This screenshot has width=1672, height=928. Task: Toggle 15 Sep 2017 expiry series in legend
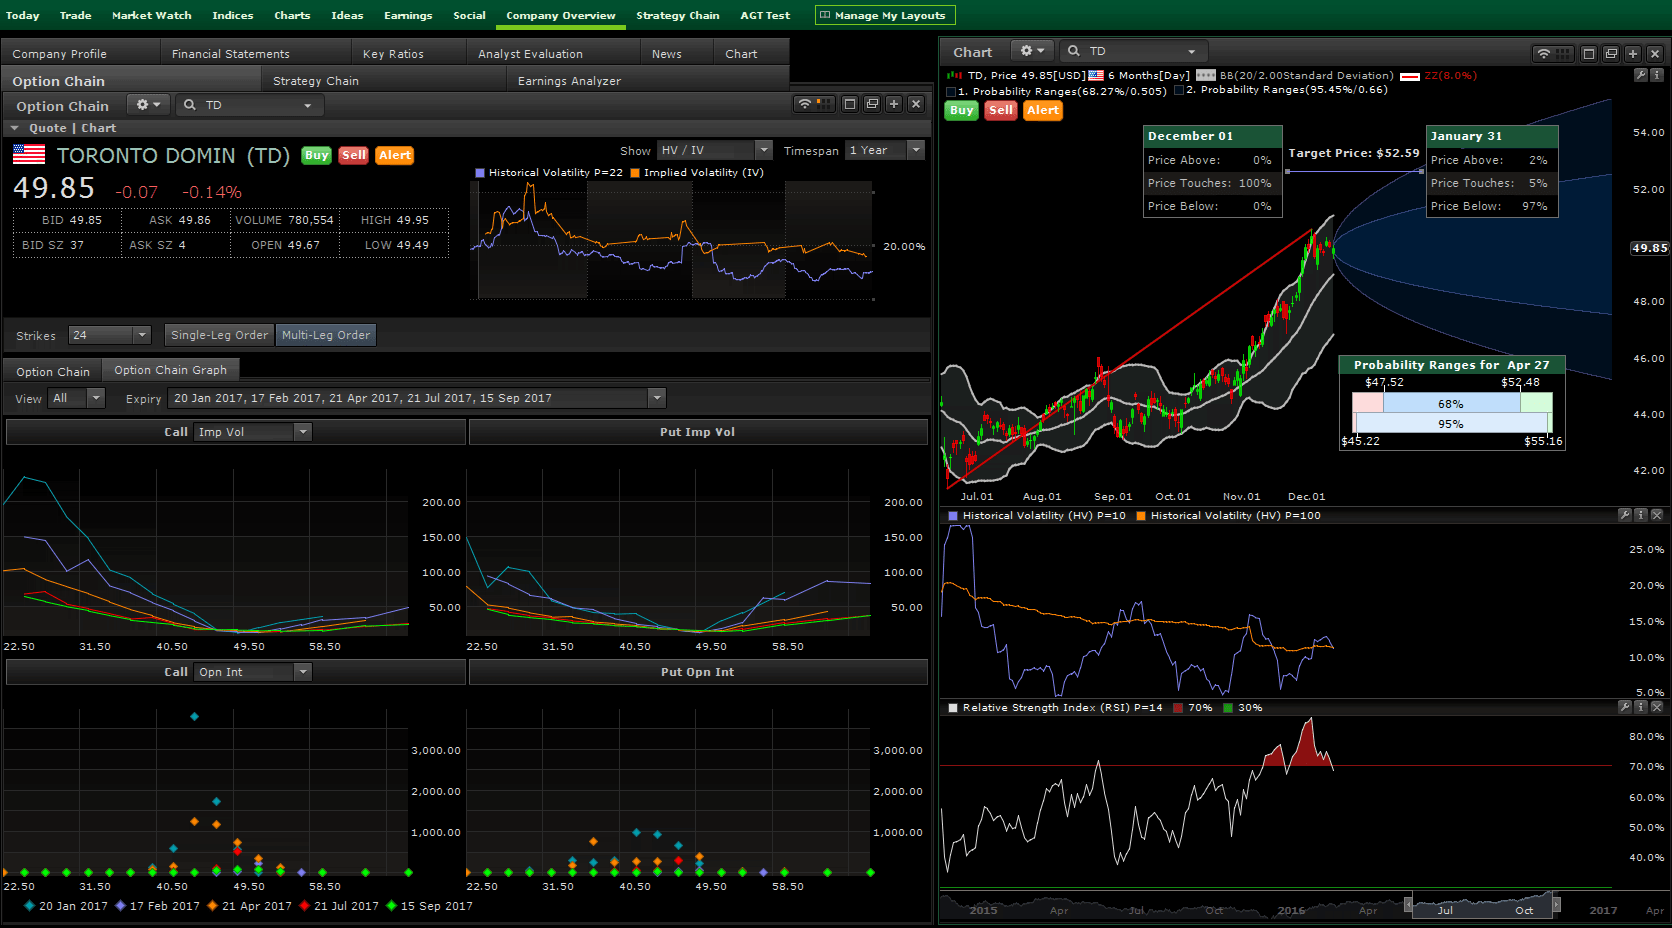[x=430, y=906]
